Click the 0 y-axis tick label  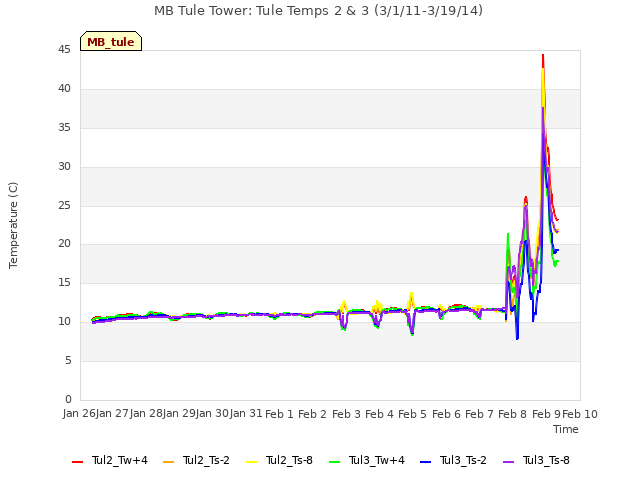pos(68,399)
